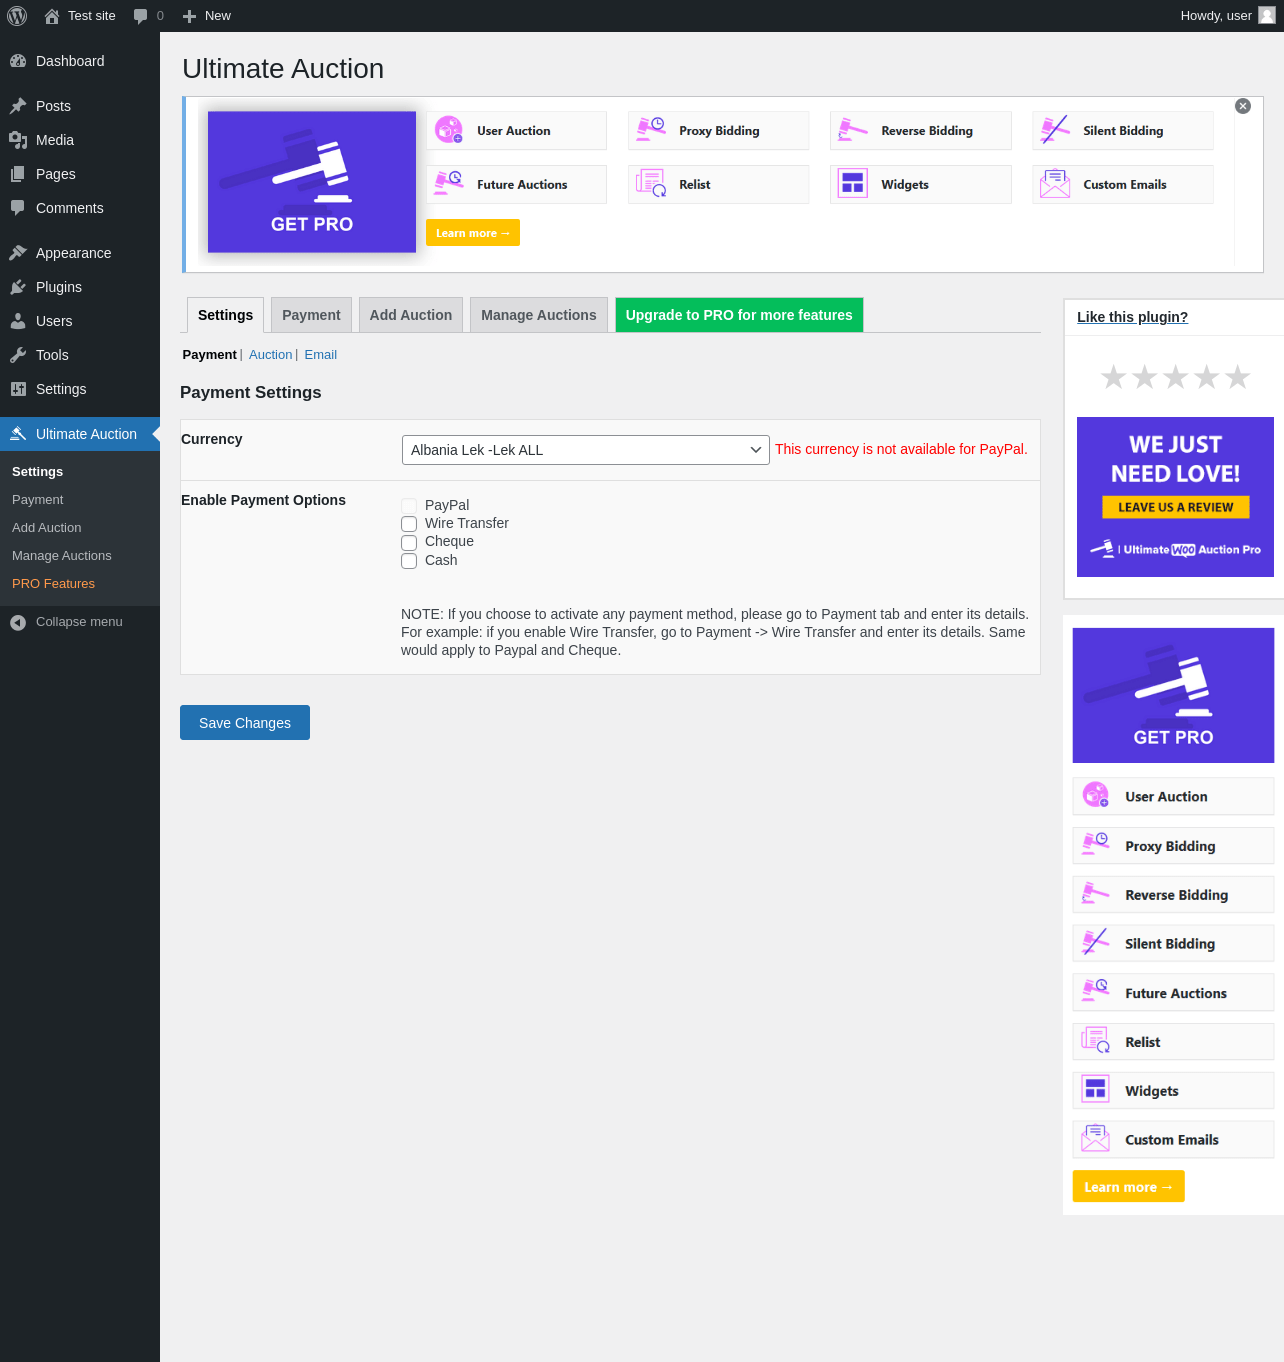Follow the Like this plugin? link
This screenshot has height=1362, width=1284.
1132,317
